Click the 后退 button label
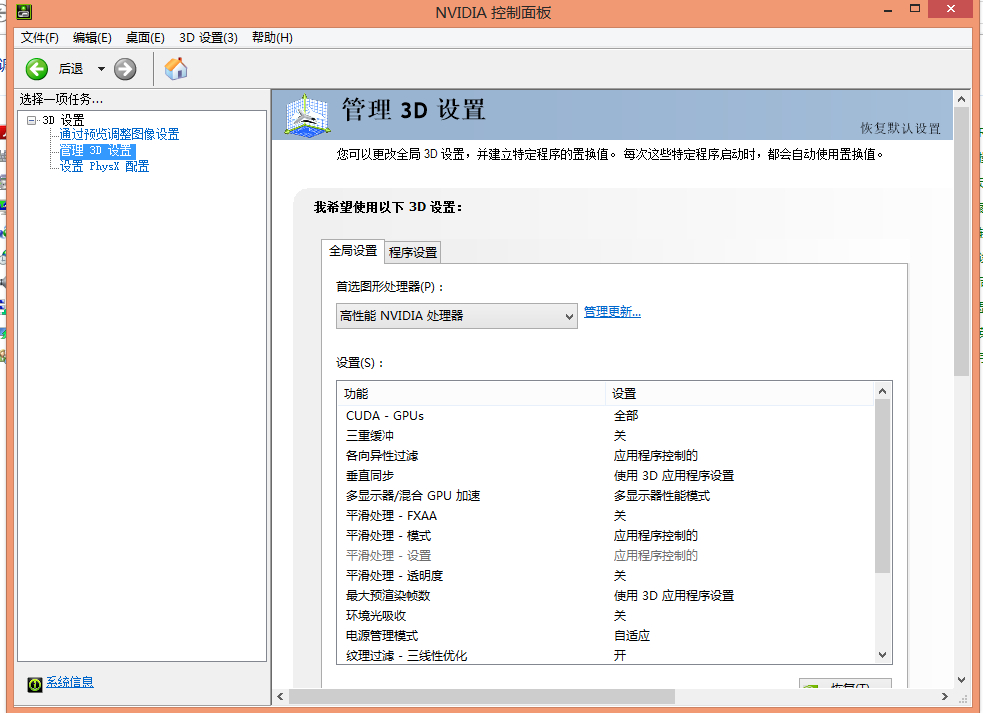Viewport: 983px width, 713px height. (x=71, y=69)
